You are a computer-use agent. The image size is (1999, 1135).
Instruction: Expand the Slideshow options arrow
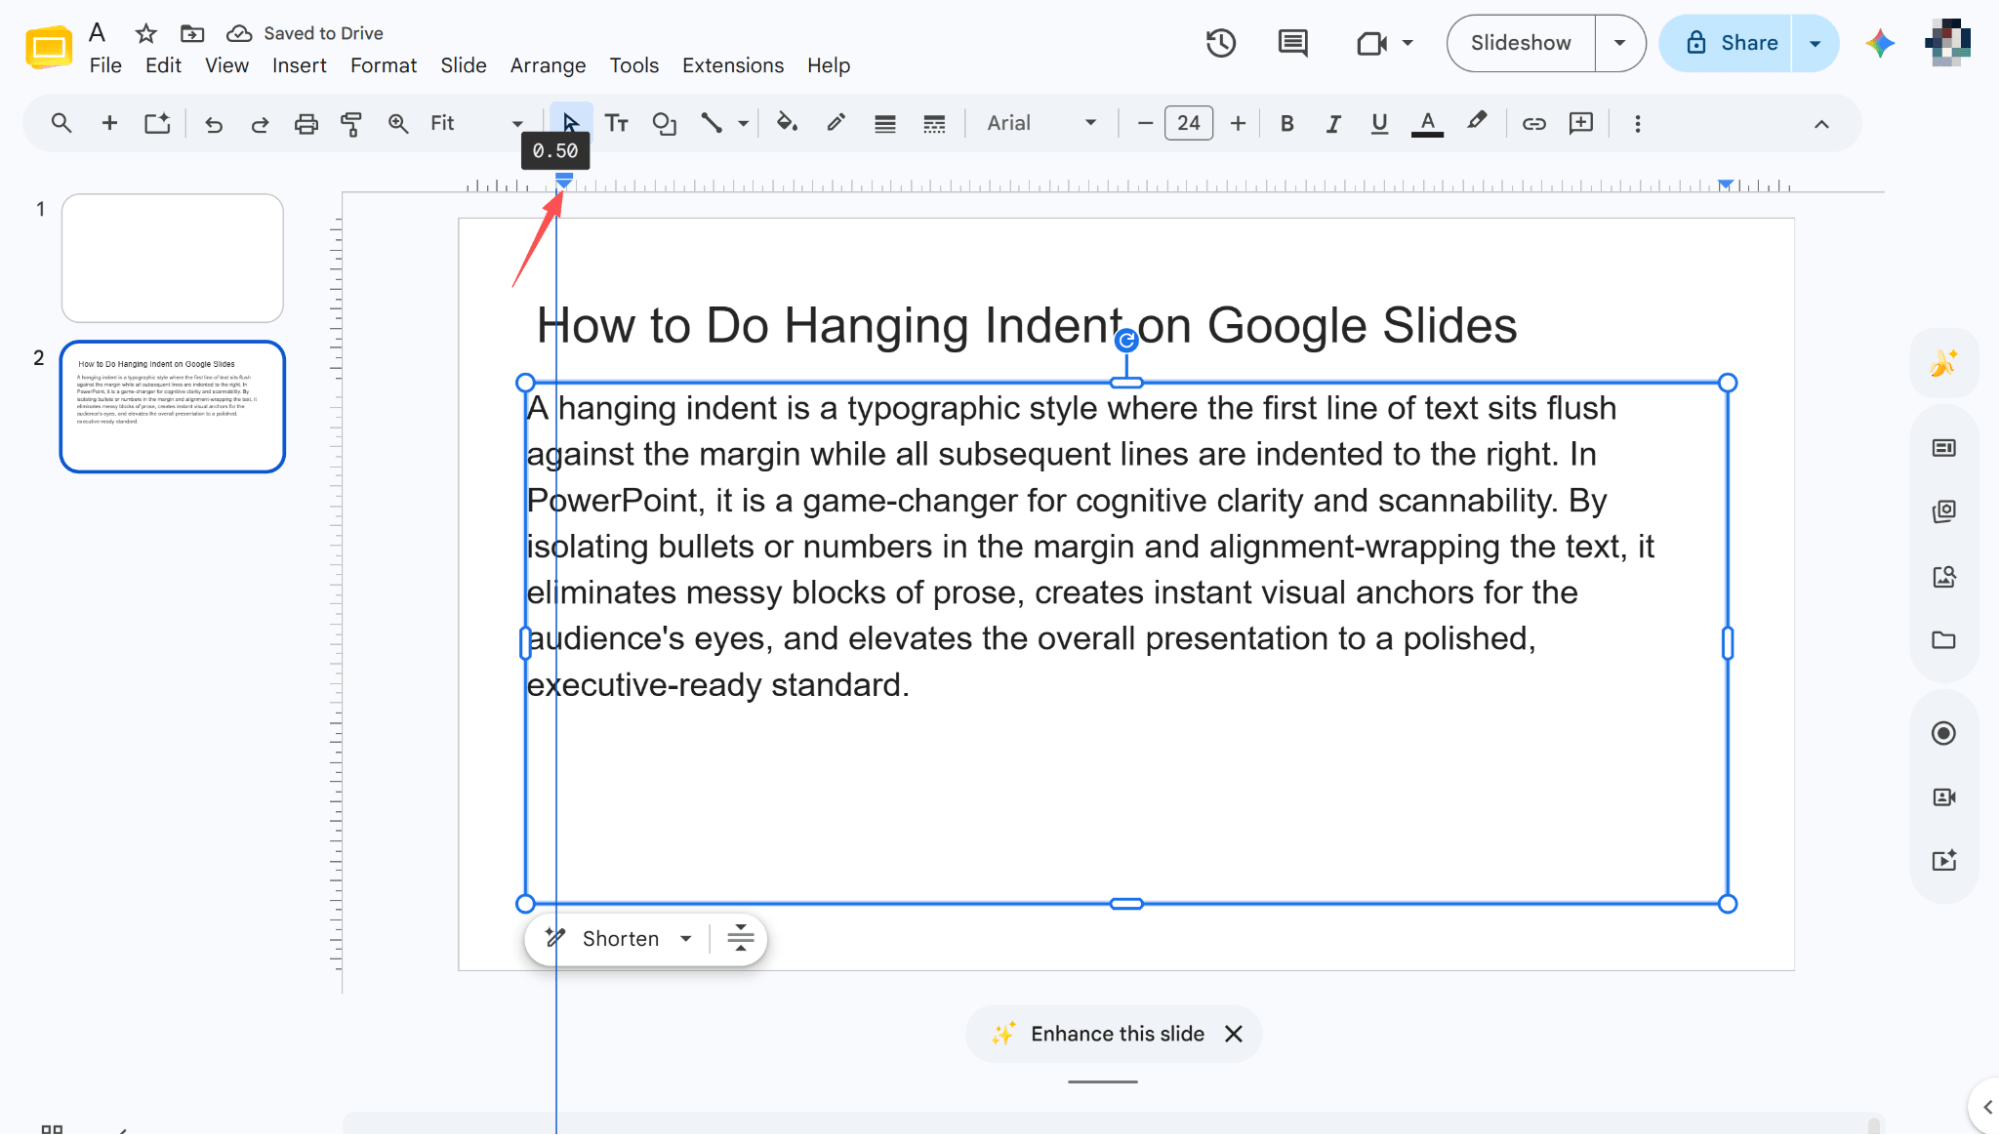(1620, 43)
